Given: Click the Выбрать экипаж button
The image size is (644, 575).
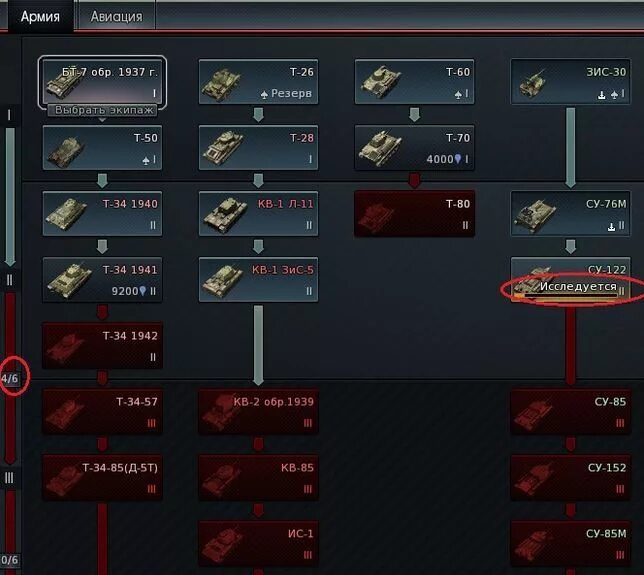Looking at the screenshot, I should click(x=103, y=110).
